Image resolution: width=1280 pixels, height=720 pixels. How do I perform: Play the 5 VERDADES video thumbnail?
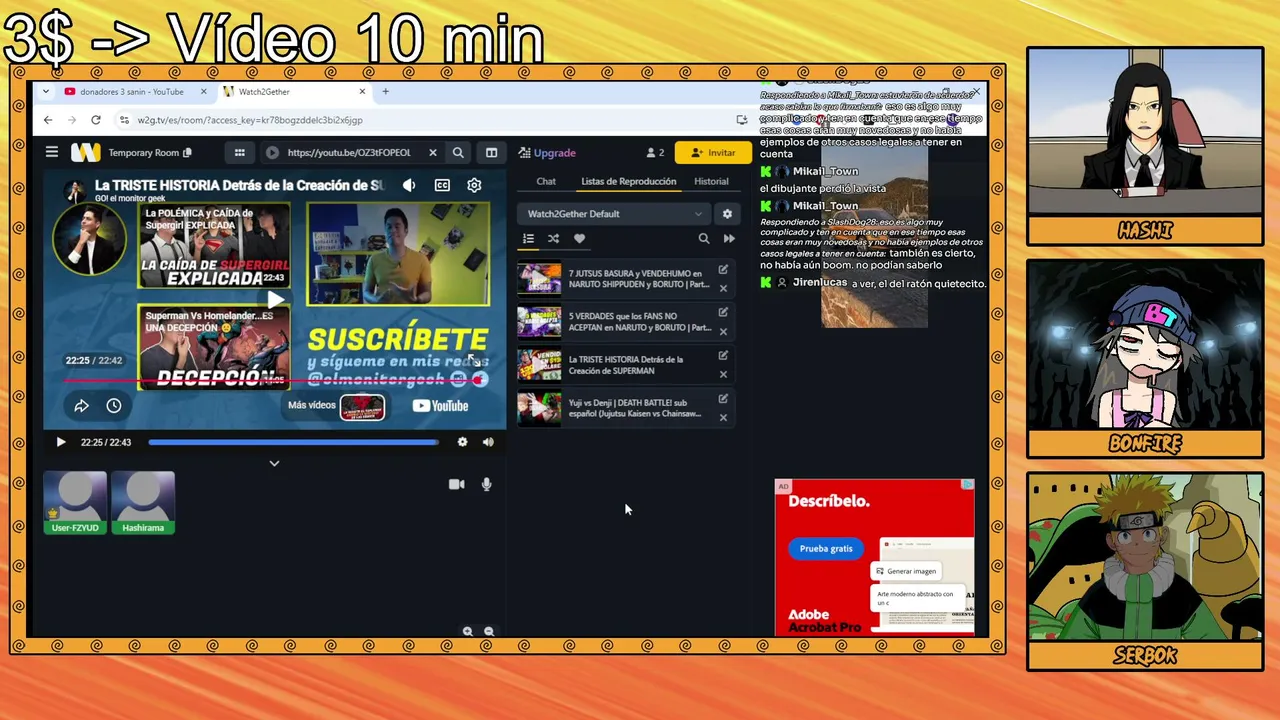tap(539, 321)
